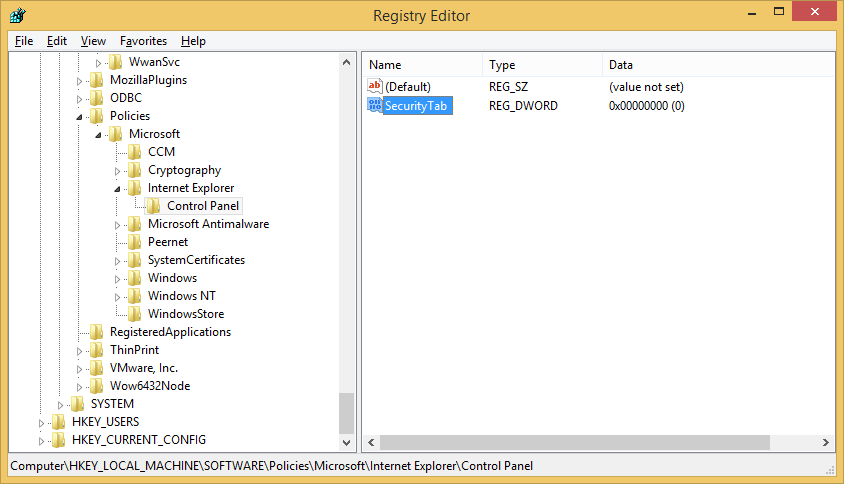Click the ThinPrint folder icon

pyautogui.click(x=97, y=350)
